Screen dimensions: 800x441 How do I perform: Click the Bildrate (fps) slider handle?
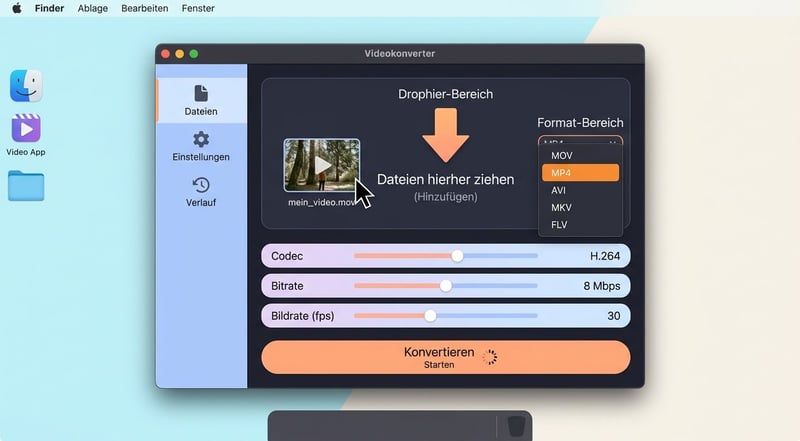coord(430,316)
